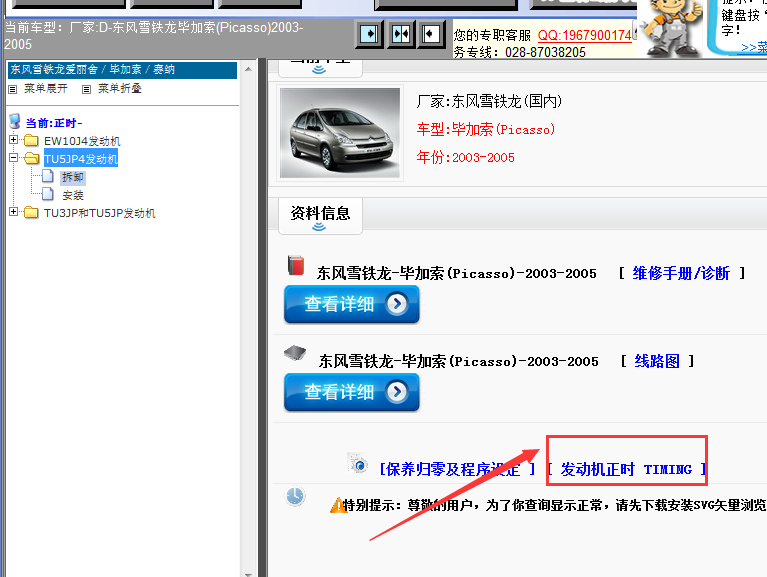
Task: Click the open TU5JP4发动机 folder icon
Action: [x=31, y=158]
